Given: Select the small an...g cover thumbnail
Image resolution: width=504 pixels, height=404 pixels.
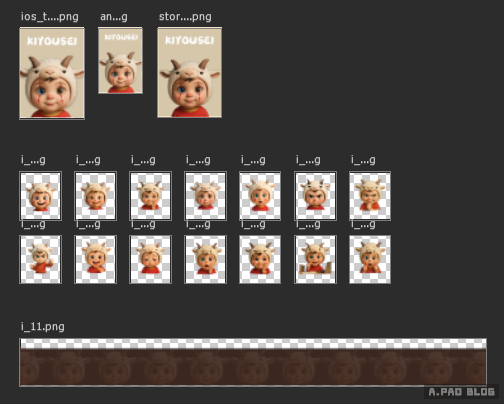Looking at the screenshot, I should tap(120, 60).
